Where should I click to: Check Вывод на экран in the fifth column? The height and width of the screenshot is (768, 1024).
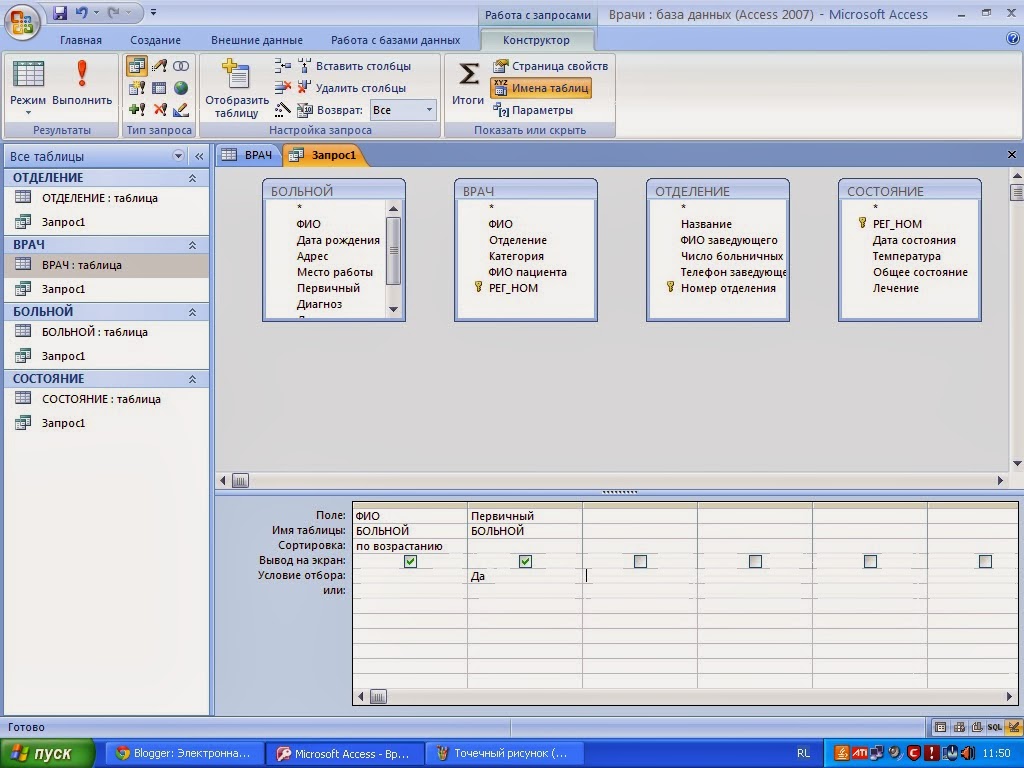pyautogui.click(x=870, y=561)
